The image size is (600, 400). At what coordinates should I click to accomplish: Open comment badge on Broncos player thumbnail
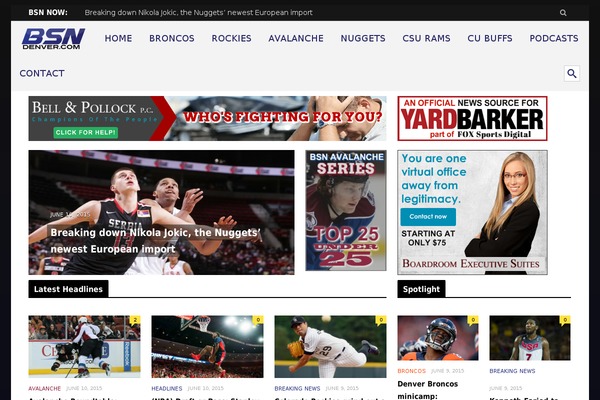point(473,320)
